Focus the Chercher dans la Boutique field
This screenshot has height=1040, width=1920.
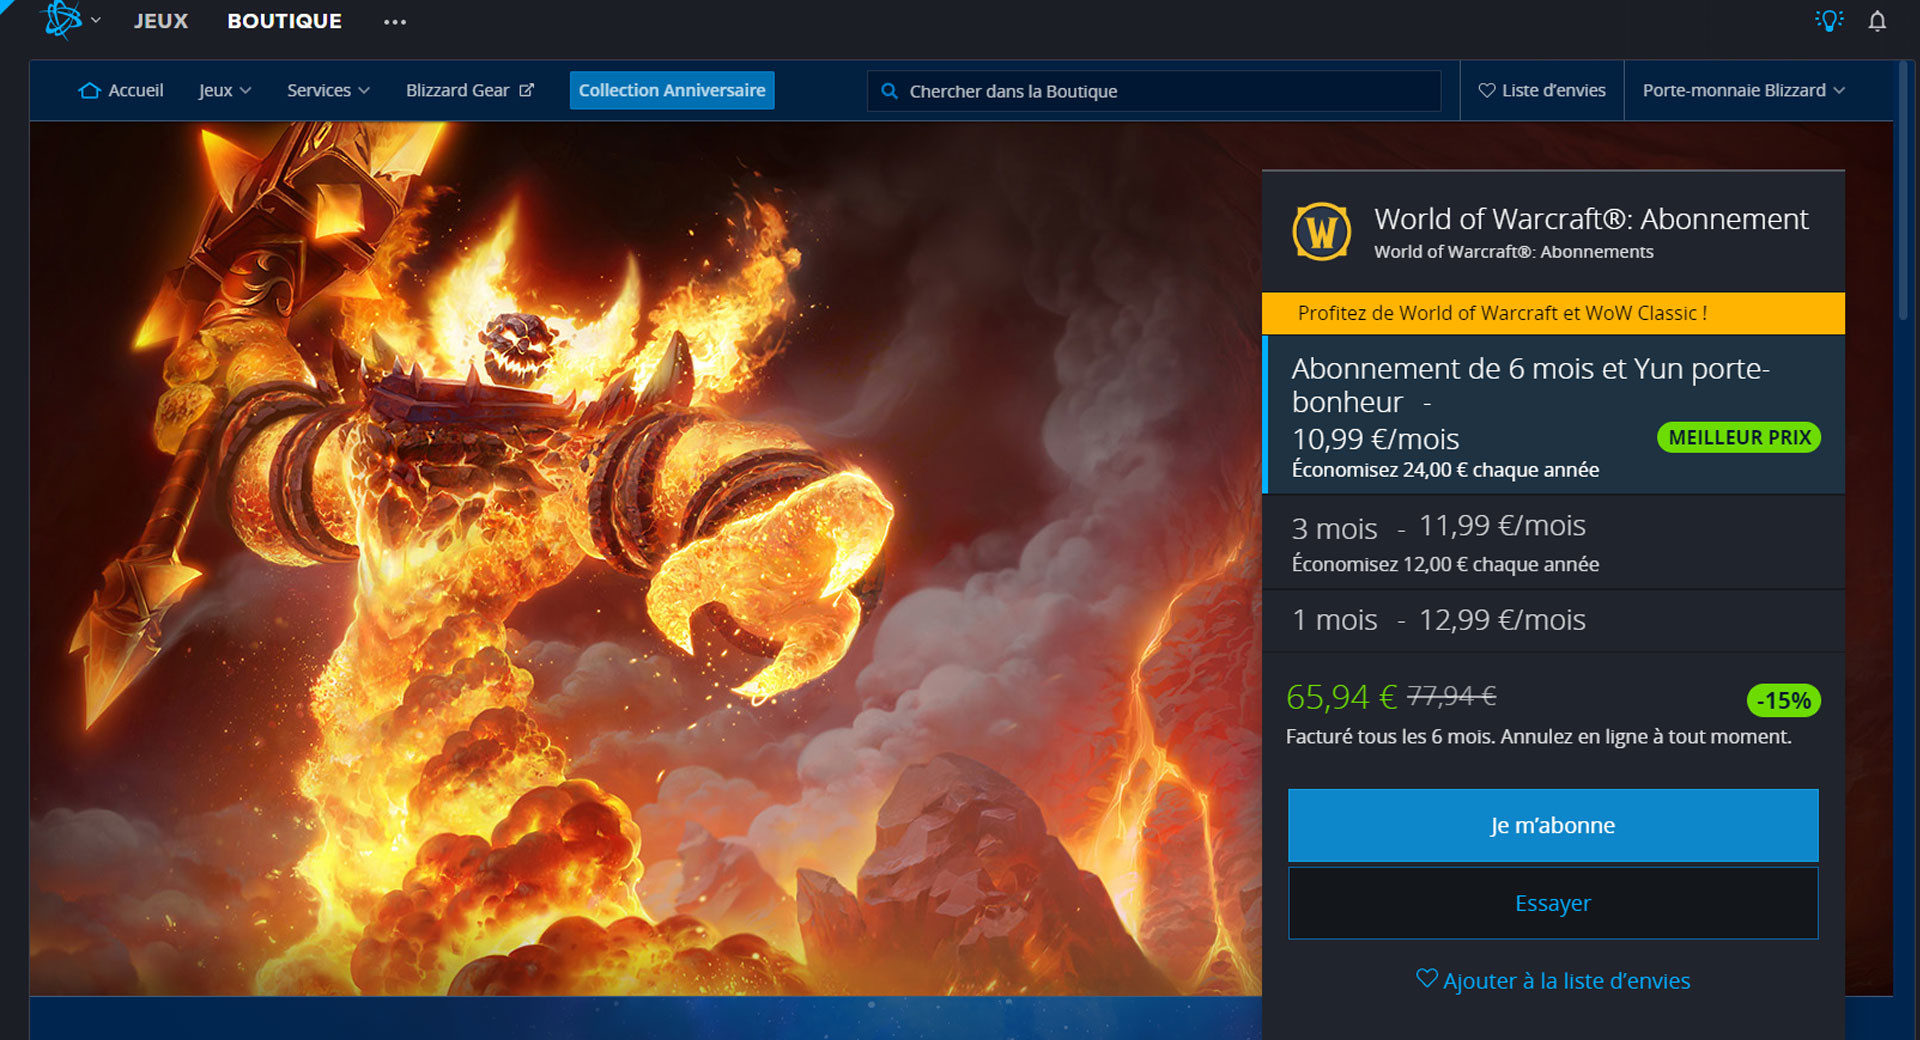tap(1154, 91)
